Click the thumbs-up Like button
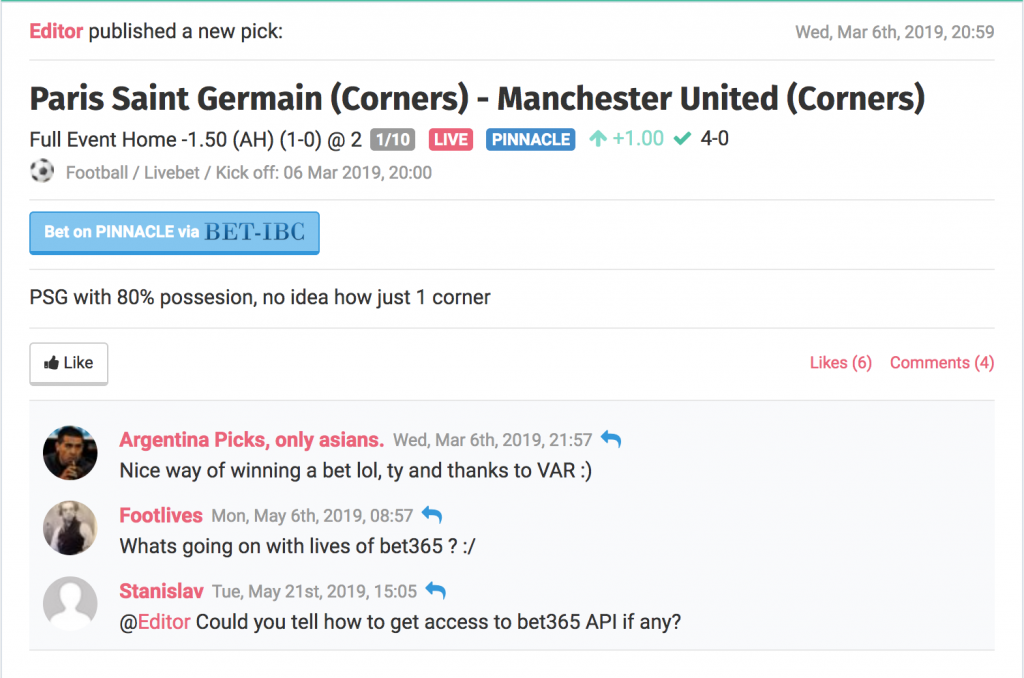This screenshot has height=678, width=1024. (x=69, y=363)
